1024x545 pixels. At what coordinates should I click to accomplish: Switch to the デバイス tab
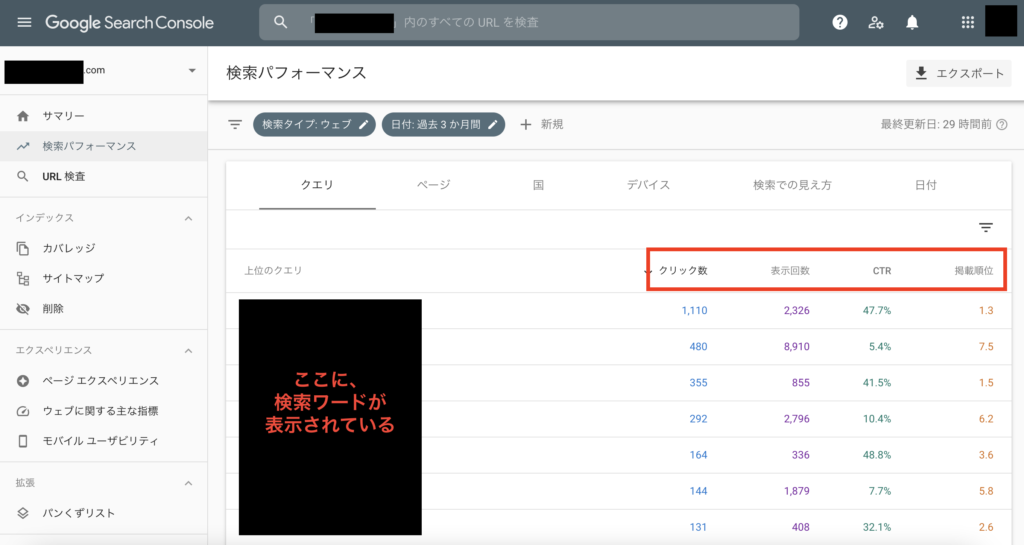(648, 185)
